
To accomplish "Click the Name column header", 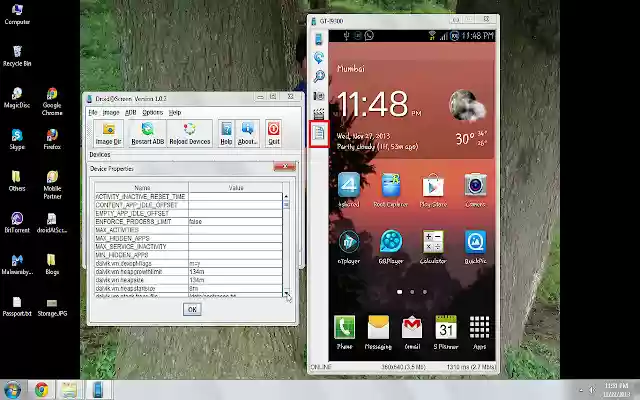I will click(x=142, y=188).
